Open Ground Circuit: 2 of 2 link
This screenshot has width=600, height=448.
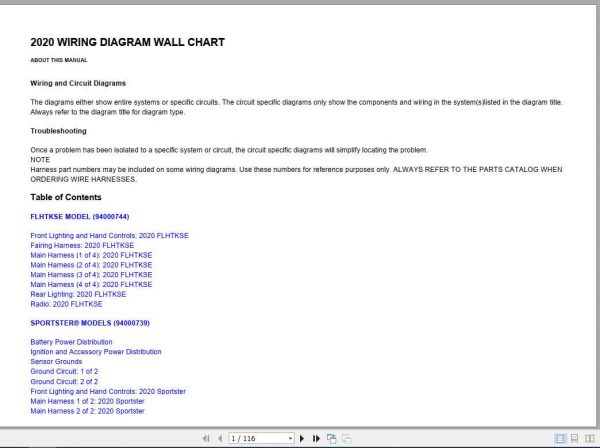click(x=64, y=381)
